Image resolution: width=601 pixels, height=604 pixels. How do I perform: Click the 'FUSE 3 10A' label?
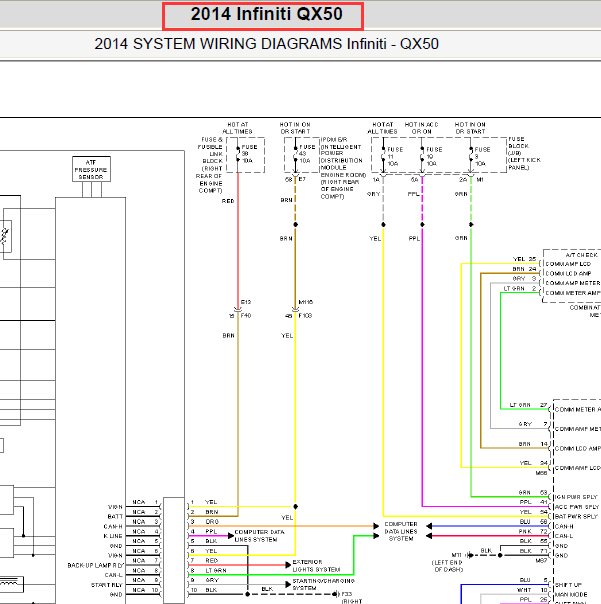point(482,156)
